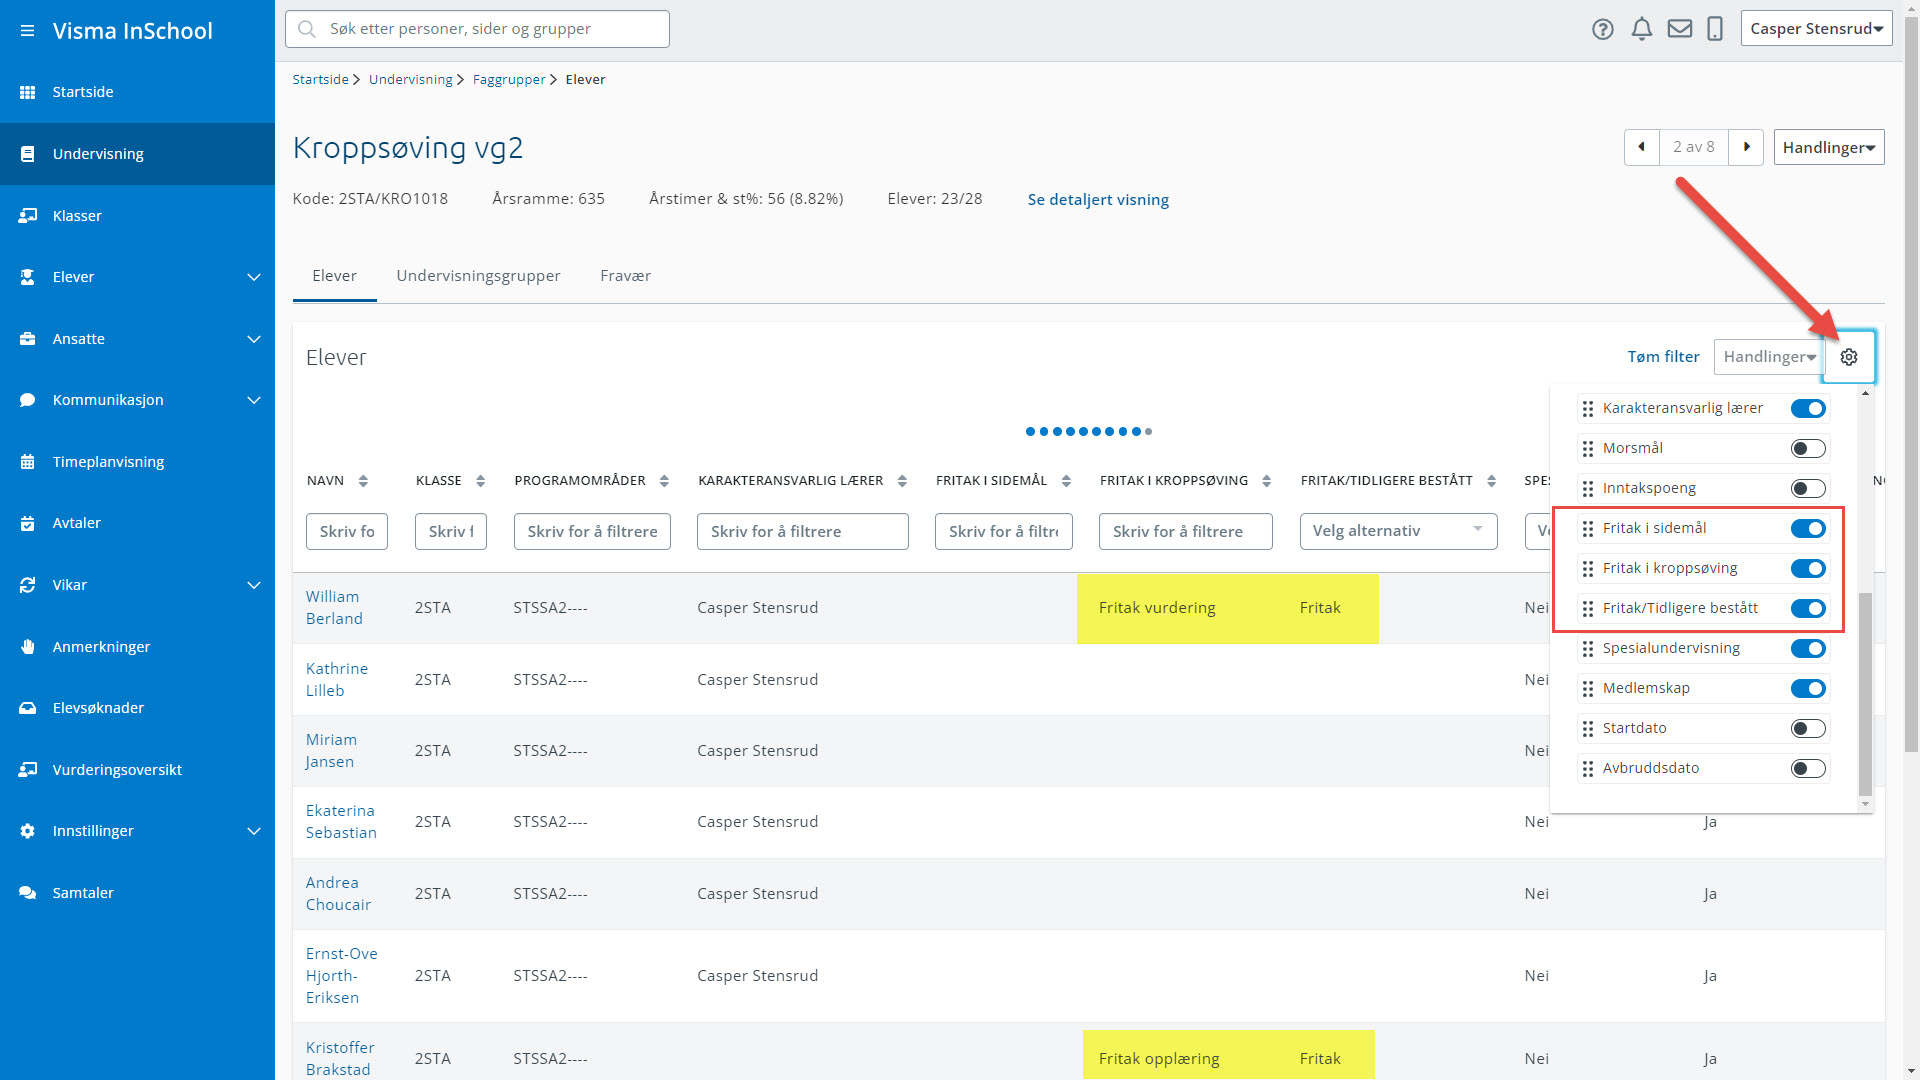
Task: Click the Samtaler chat bubbles icon
Action: 27,893
